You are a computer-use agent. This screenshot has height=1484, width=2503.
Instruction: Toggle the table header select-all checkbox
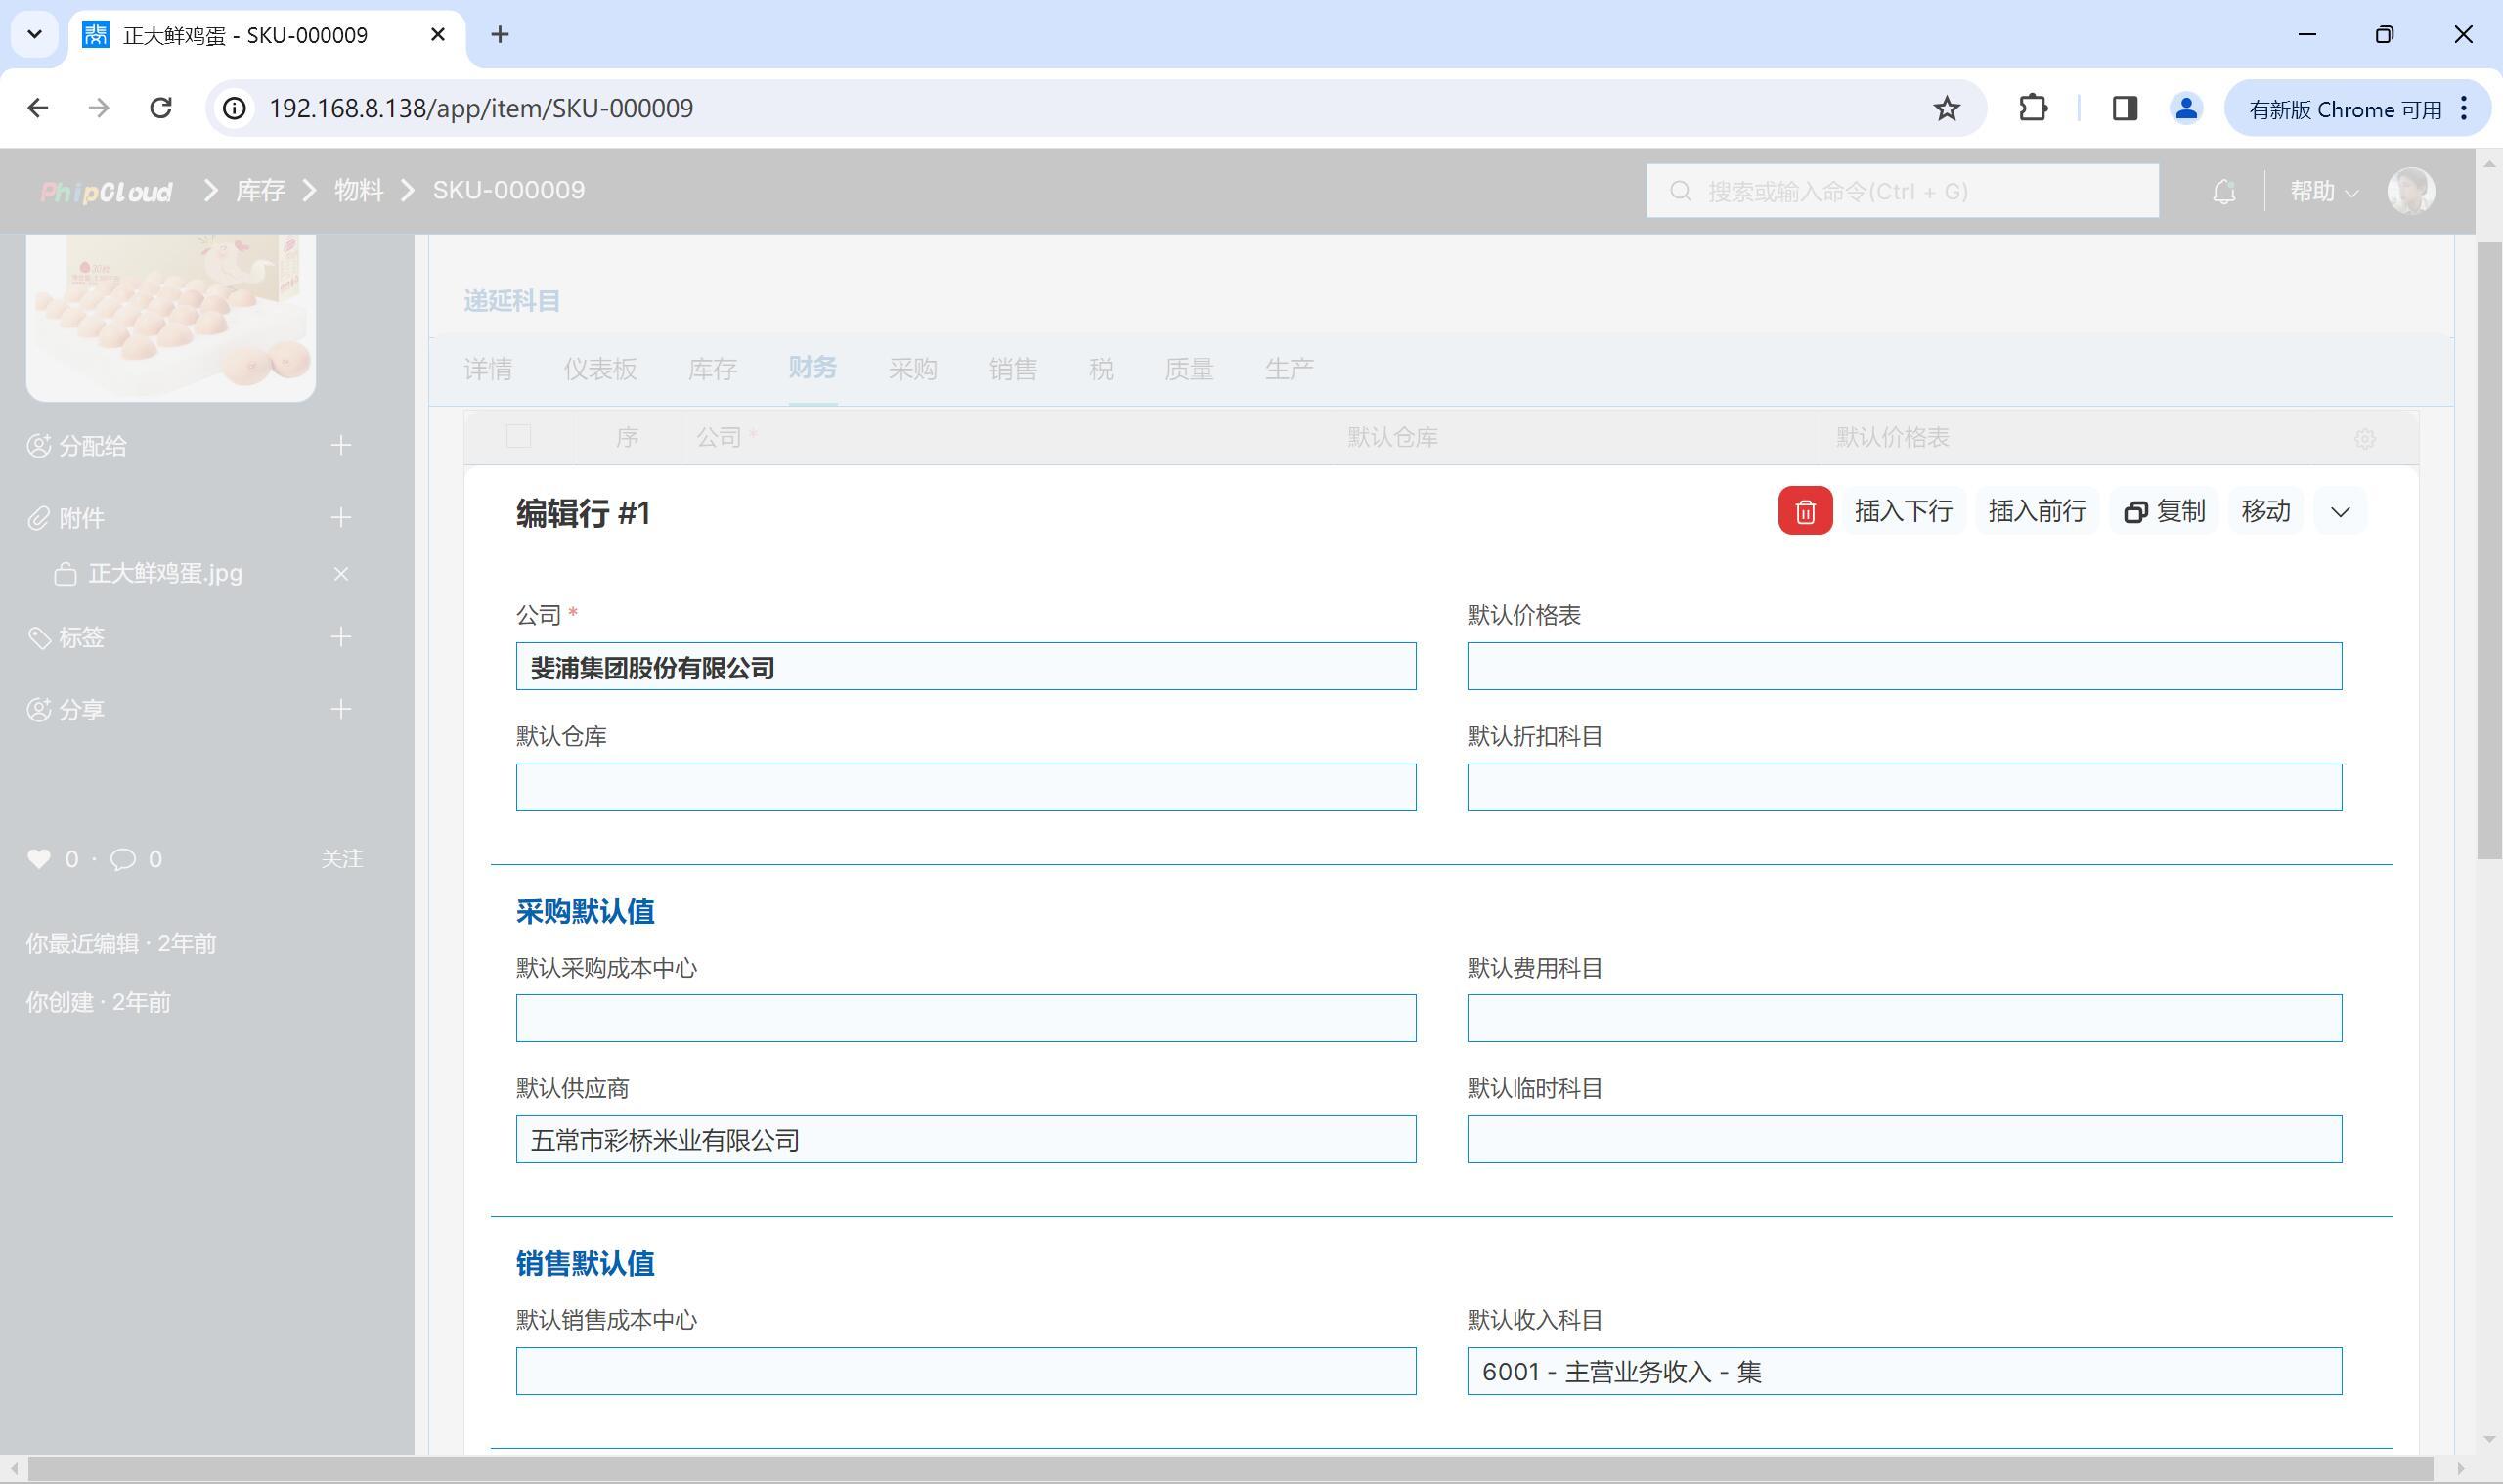[518, 436]
